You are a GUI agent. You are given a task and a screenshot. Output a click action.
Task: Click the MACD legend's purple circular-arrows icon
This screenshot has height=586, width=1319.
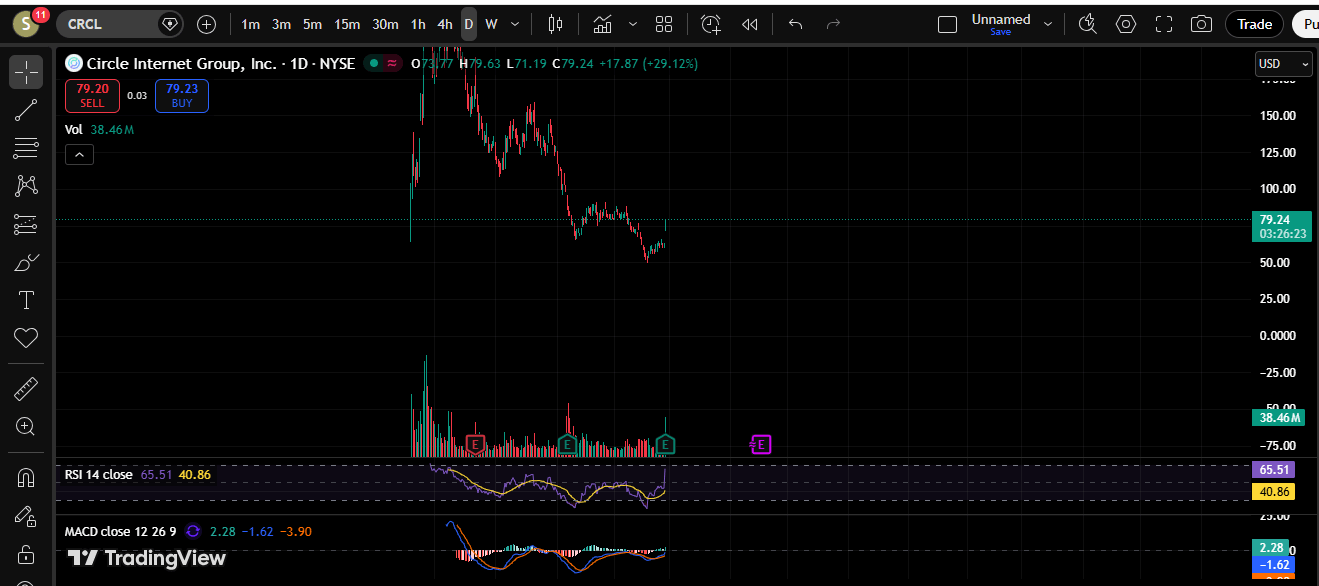coord(193,531)
